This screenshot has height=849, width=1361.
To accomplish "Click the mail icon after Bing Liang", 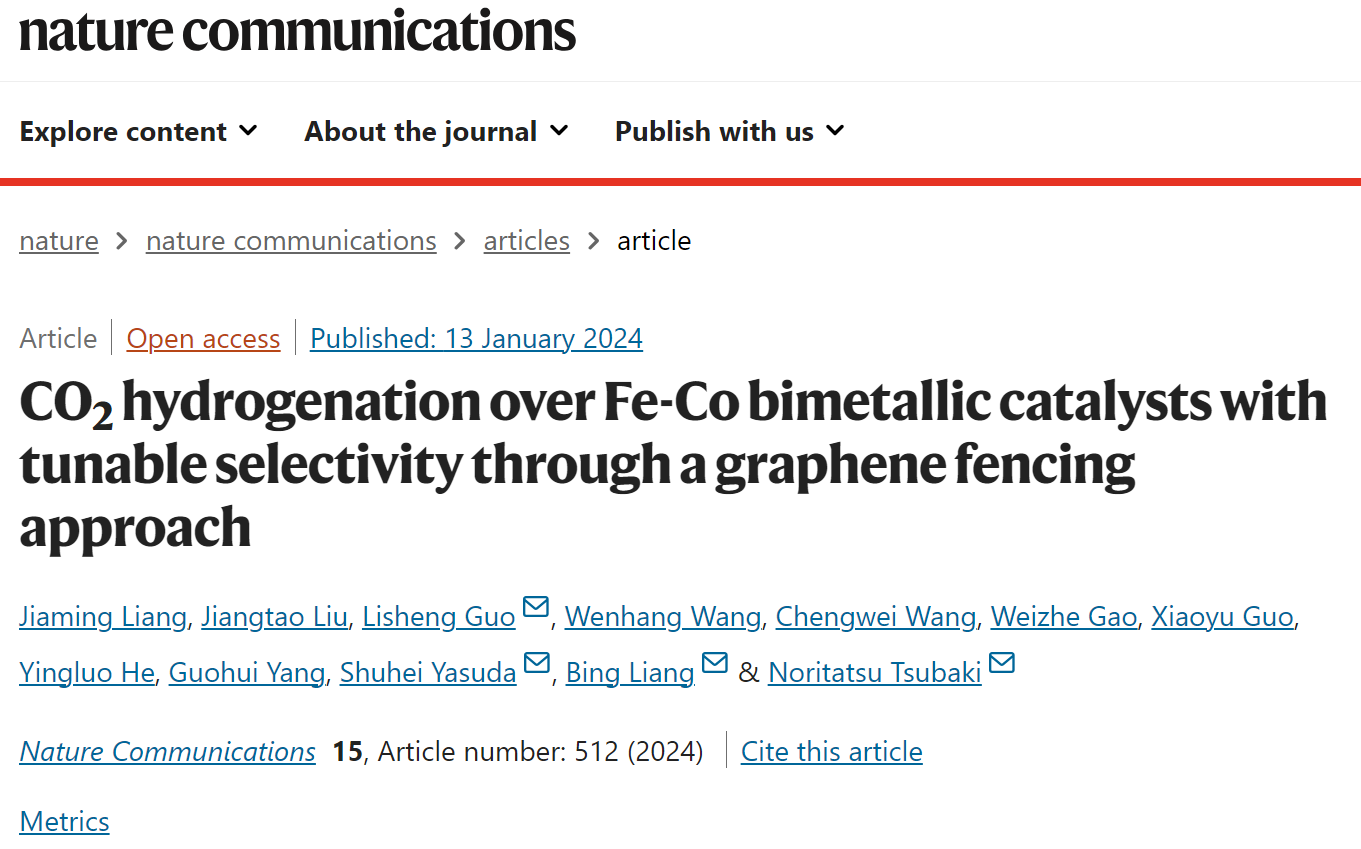I will click(715, 663).
